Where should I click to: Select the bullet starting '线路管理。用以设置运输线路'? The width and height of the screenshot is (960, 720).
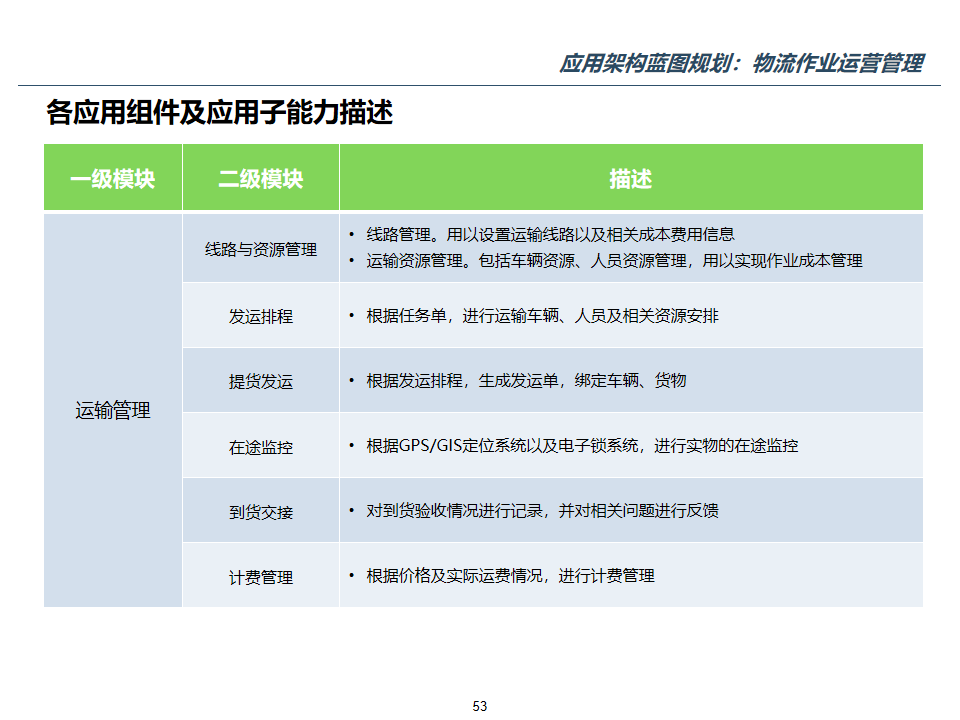tap(550, 234)
